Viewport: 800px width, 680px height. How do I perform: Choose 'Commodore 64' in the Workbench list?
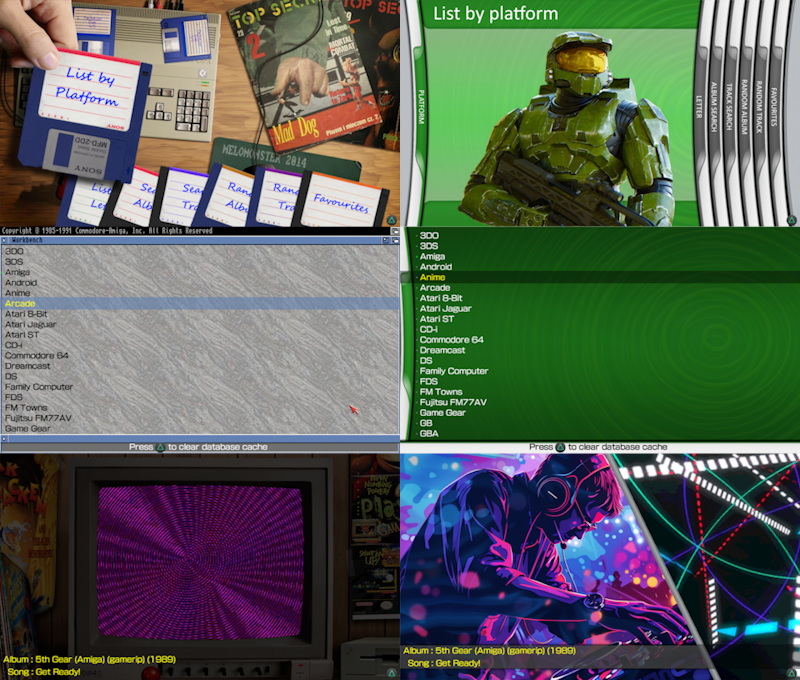pos(37,356)
